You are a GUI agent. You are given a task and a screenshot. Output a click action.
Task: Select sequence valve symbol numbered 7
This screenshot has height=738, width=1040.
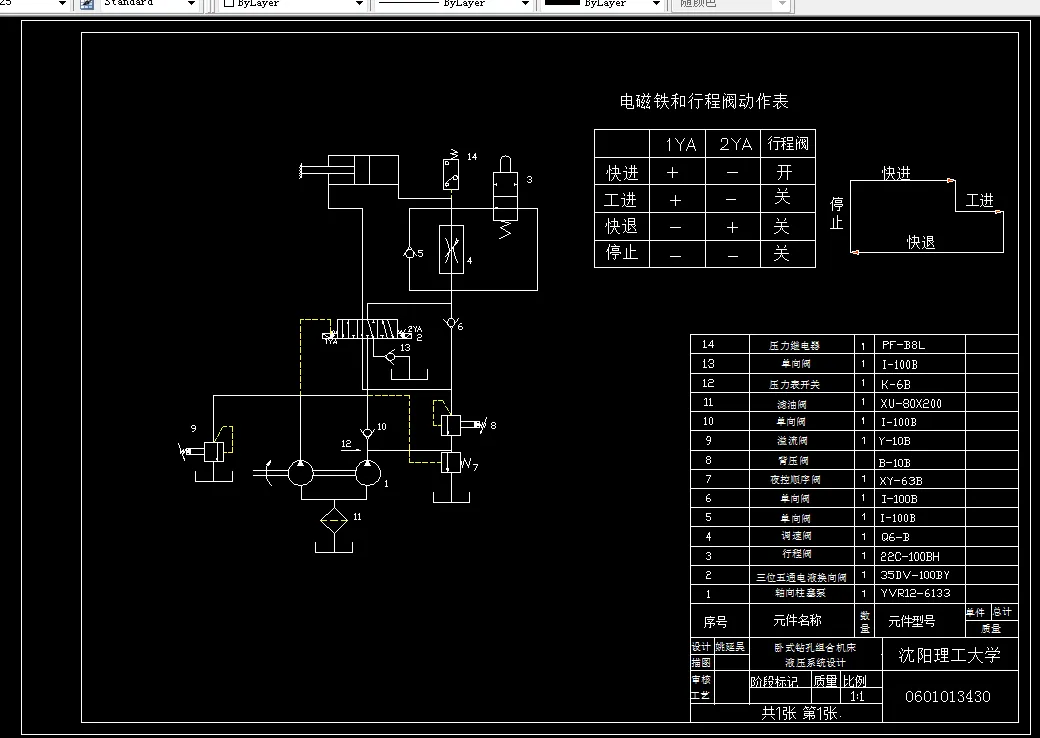[456, 463]
